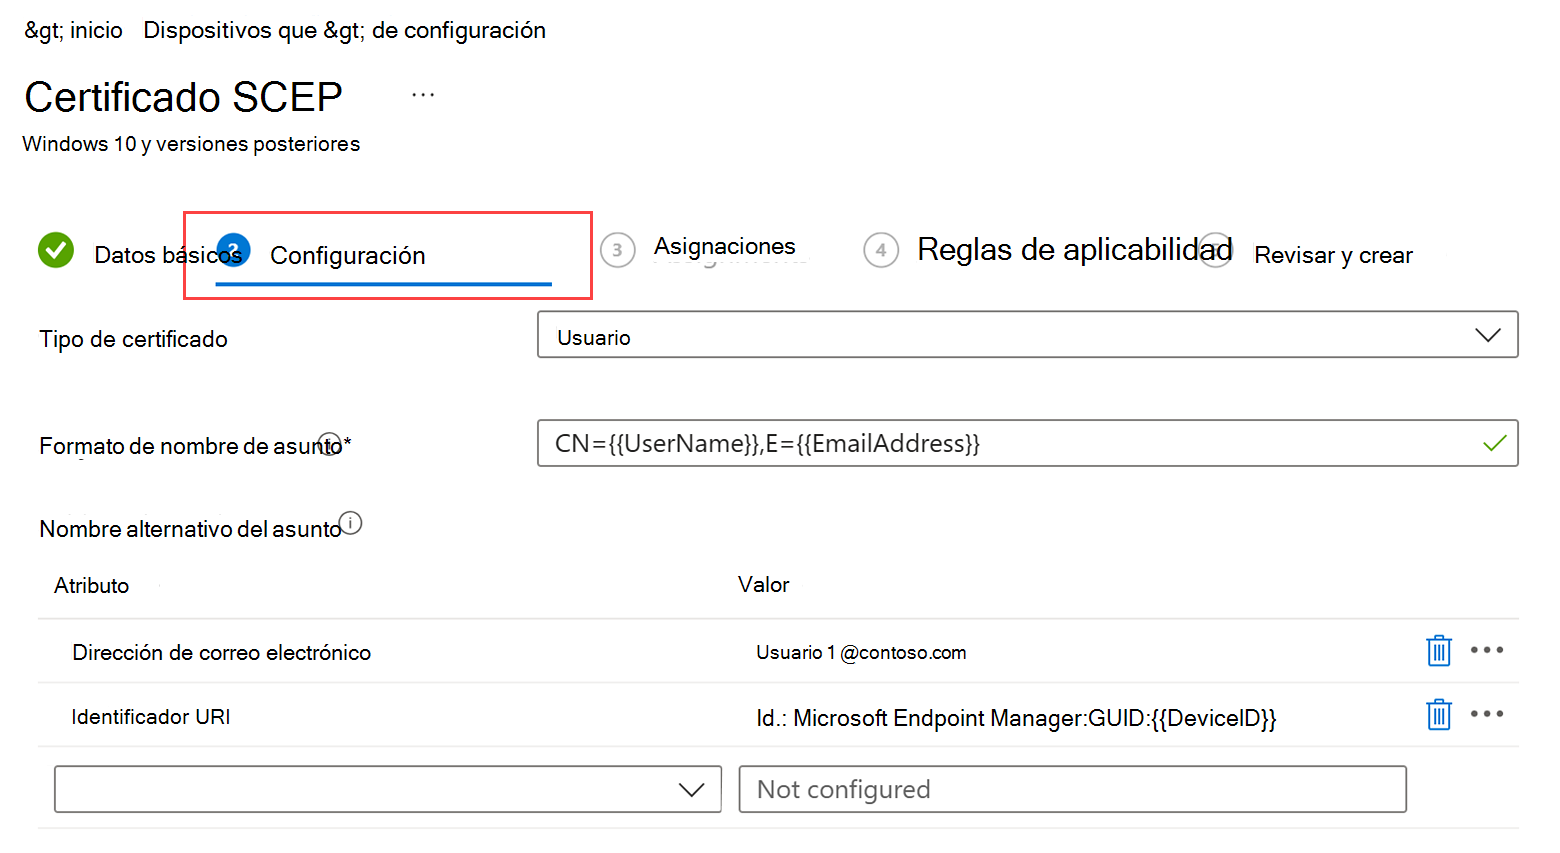Delete the Dirección de correo electrónico row
The width and height of the screenshot is (1560, 853).
point(1438,651)
